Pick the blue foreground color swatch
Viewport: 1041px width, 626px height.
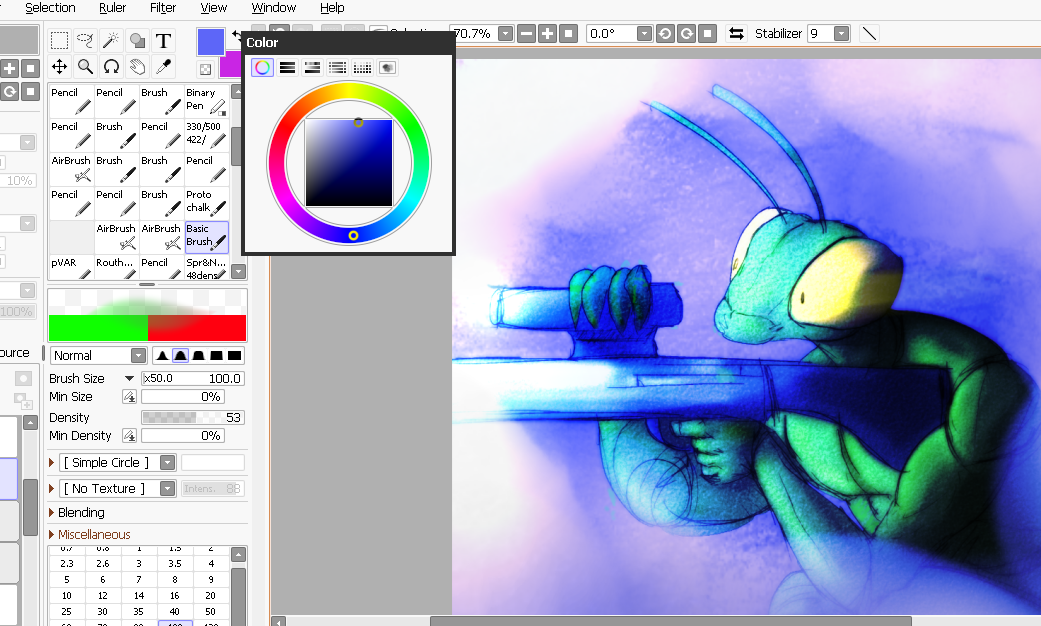pyautogui.click(x=210, y=42)
